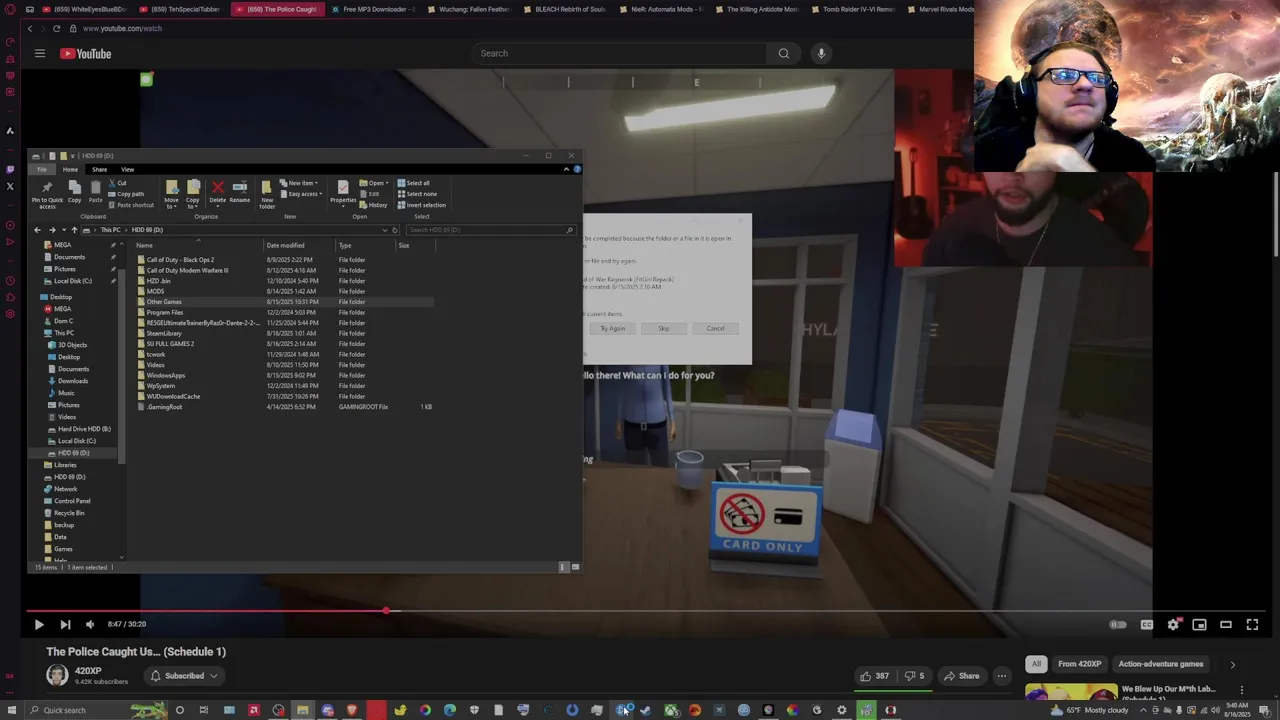The image size is (1280, 720).
Task: Click Cut in the Clipboard group
Action: pyautogui.click(x=118, y=183)
